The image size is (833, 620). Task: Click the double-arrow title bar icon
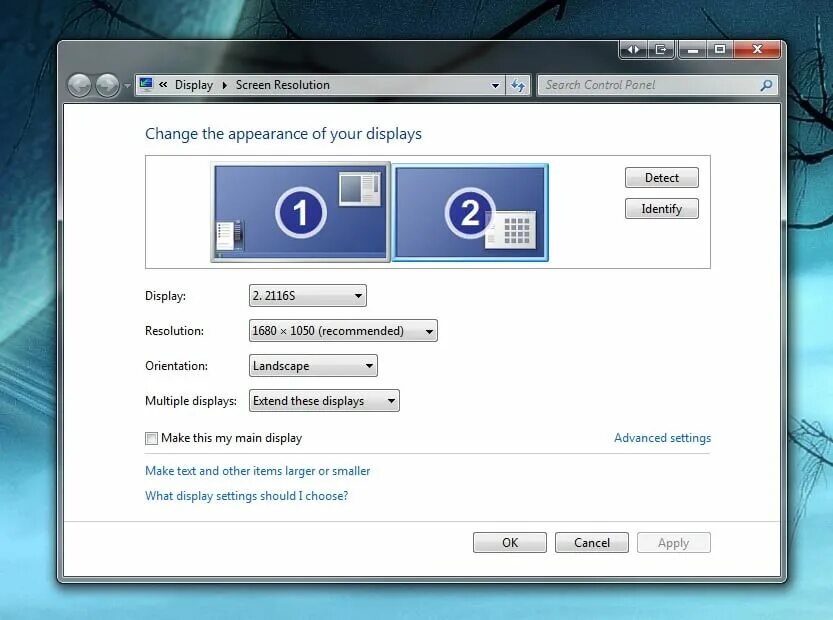click(x=633, y=49)
